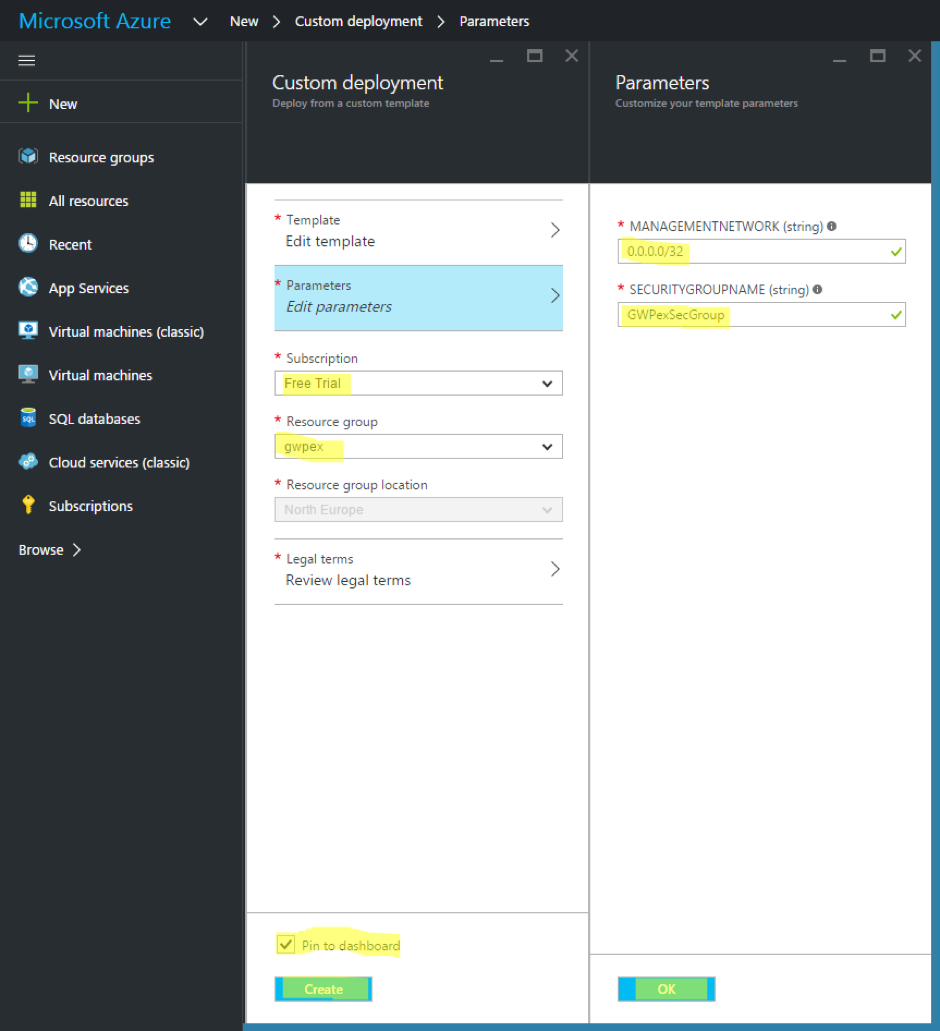Uncheck the Pin to dashboard checkbox
This screenshot has width=940, height=1031.
point(286,945)
